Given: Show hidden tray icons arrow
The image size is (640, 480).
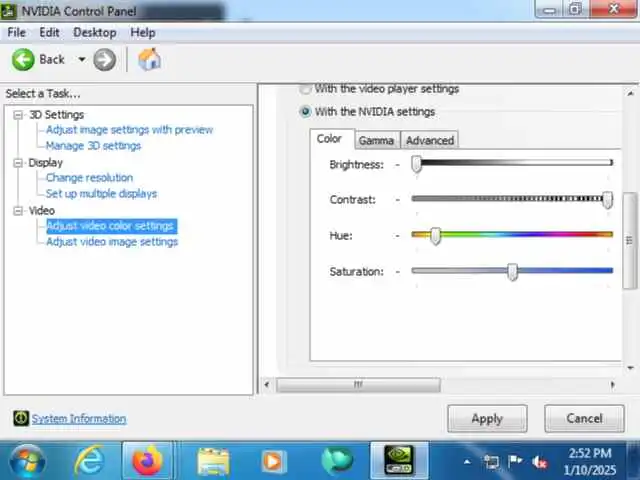Looking at the screenshot, I should 467,462.
